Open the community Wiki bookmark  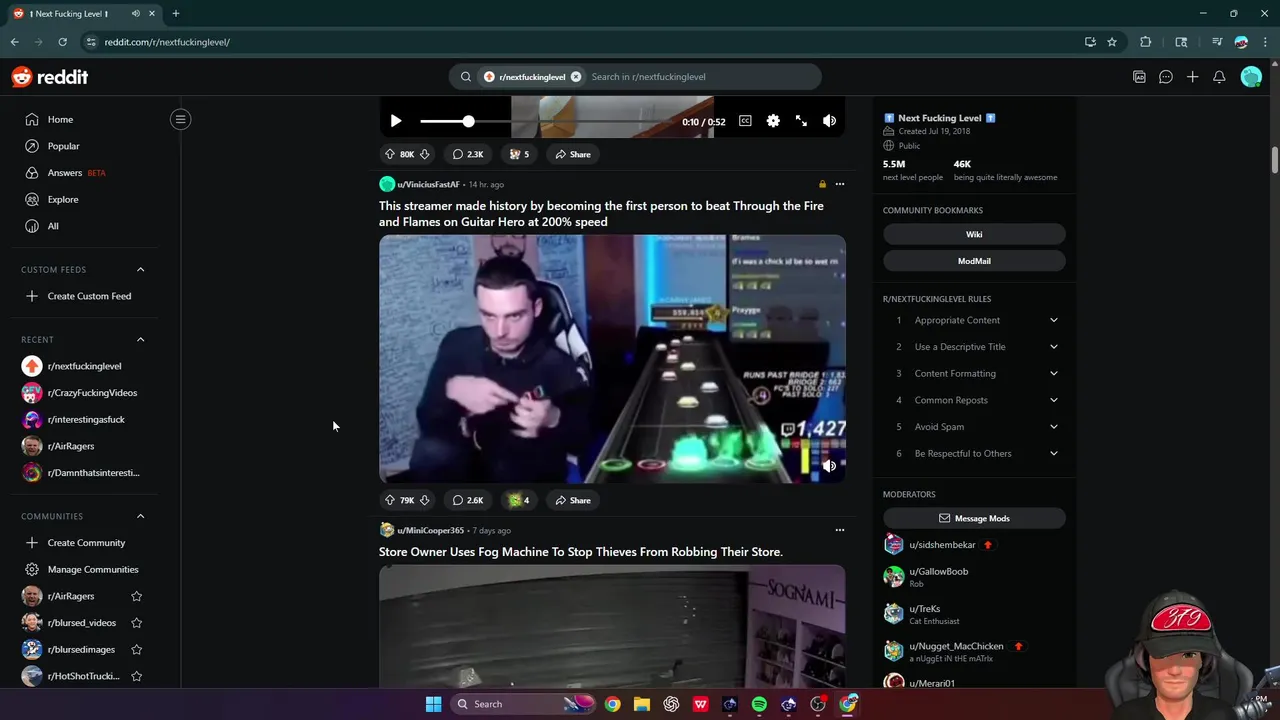pos(974,234)
